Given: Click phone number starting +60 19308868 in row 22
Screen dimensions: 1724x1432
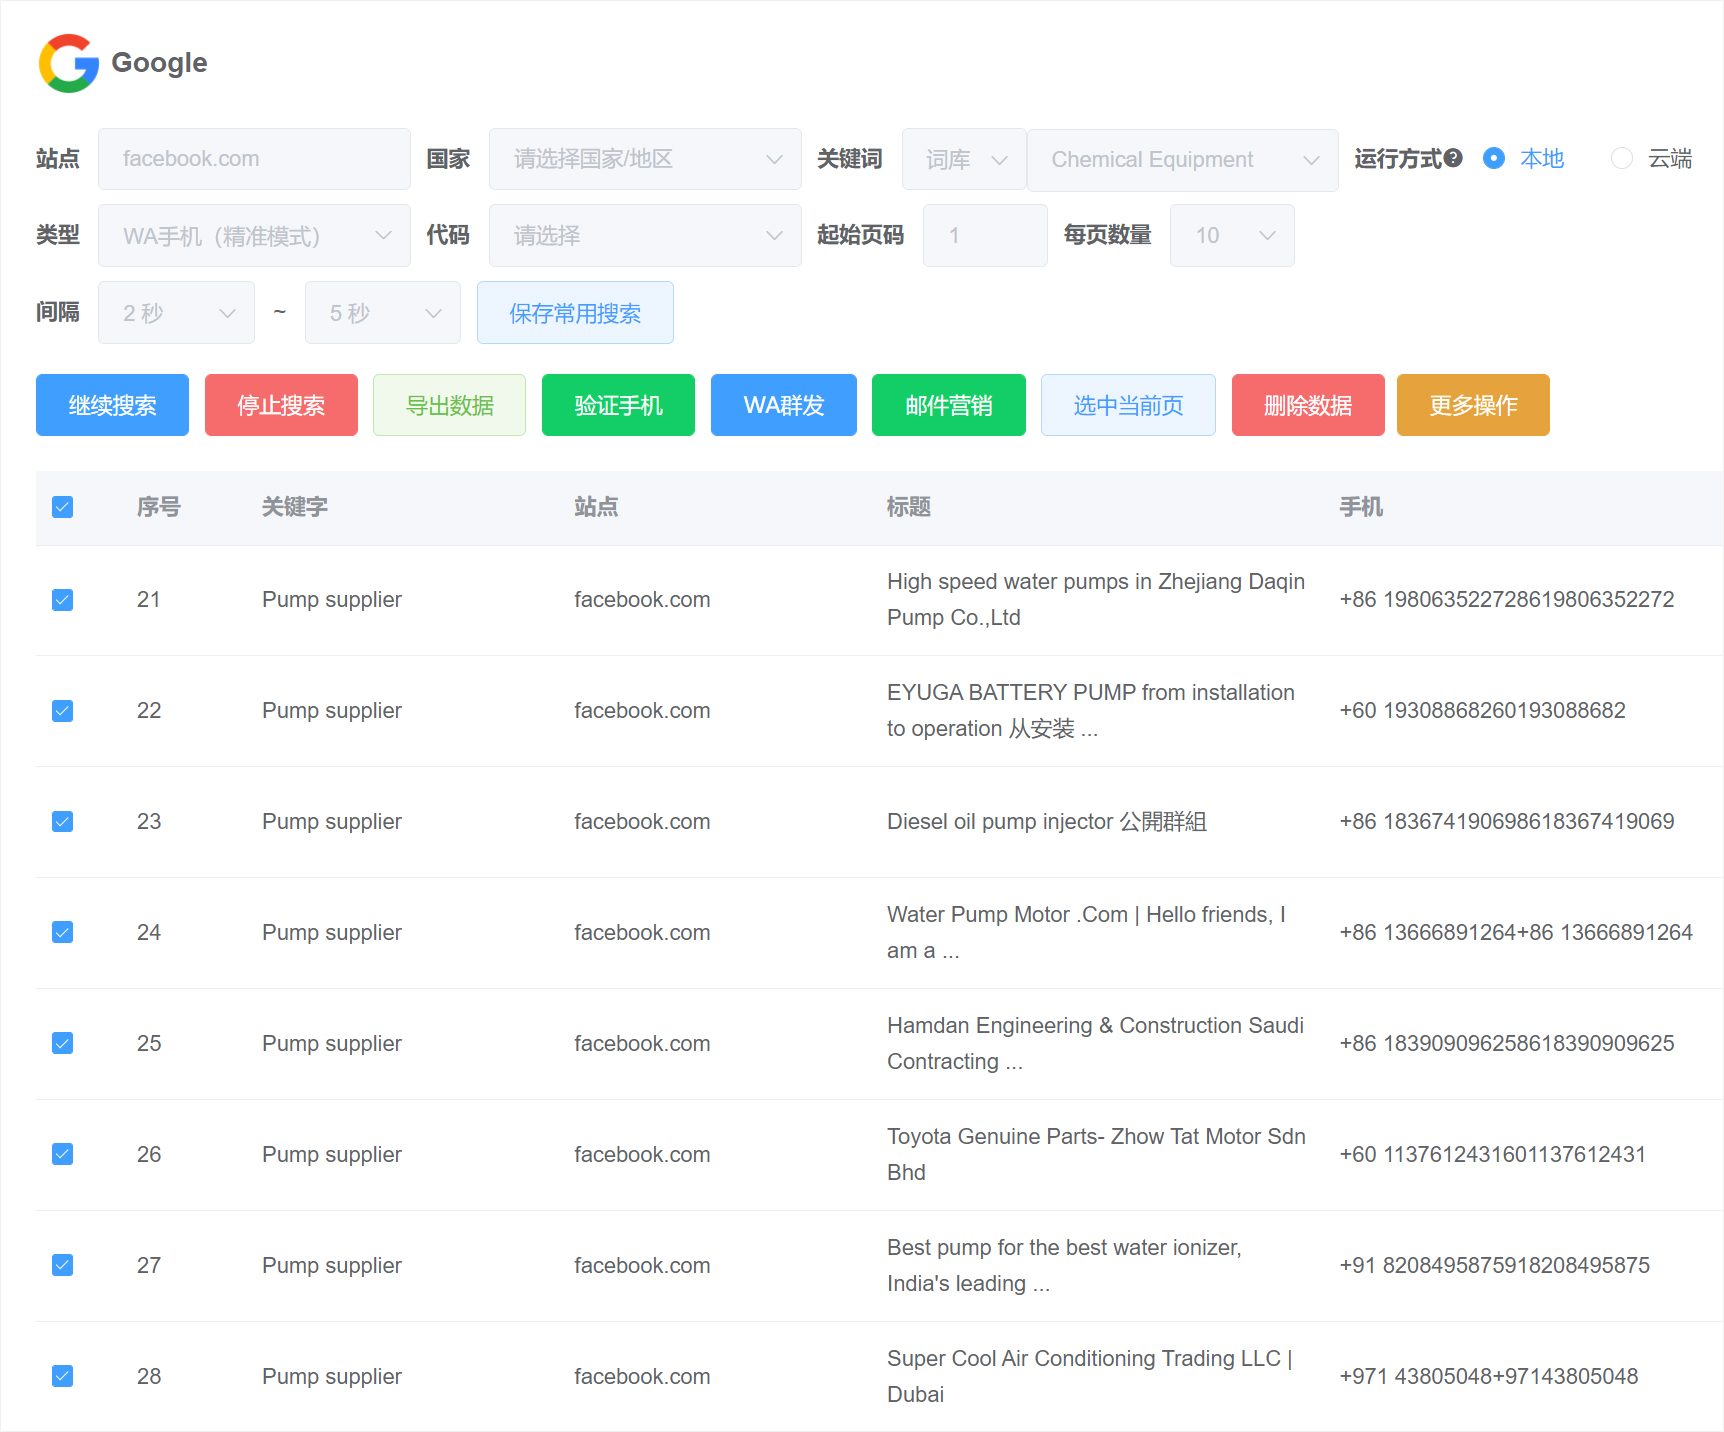Looking at the screenshot, I should [1483, 711].
